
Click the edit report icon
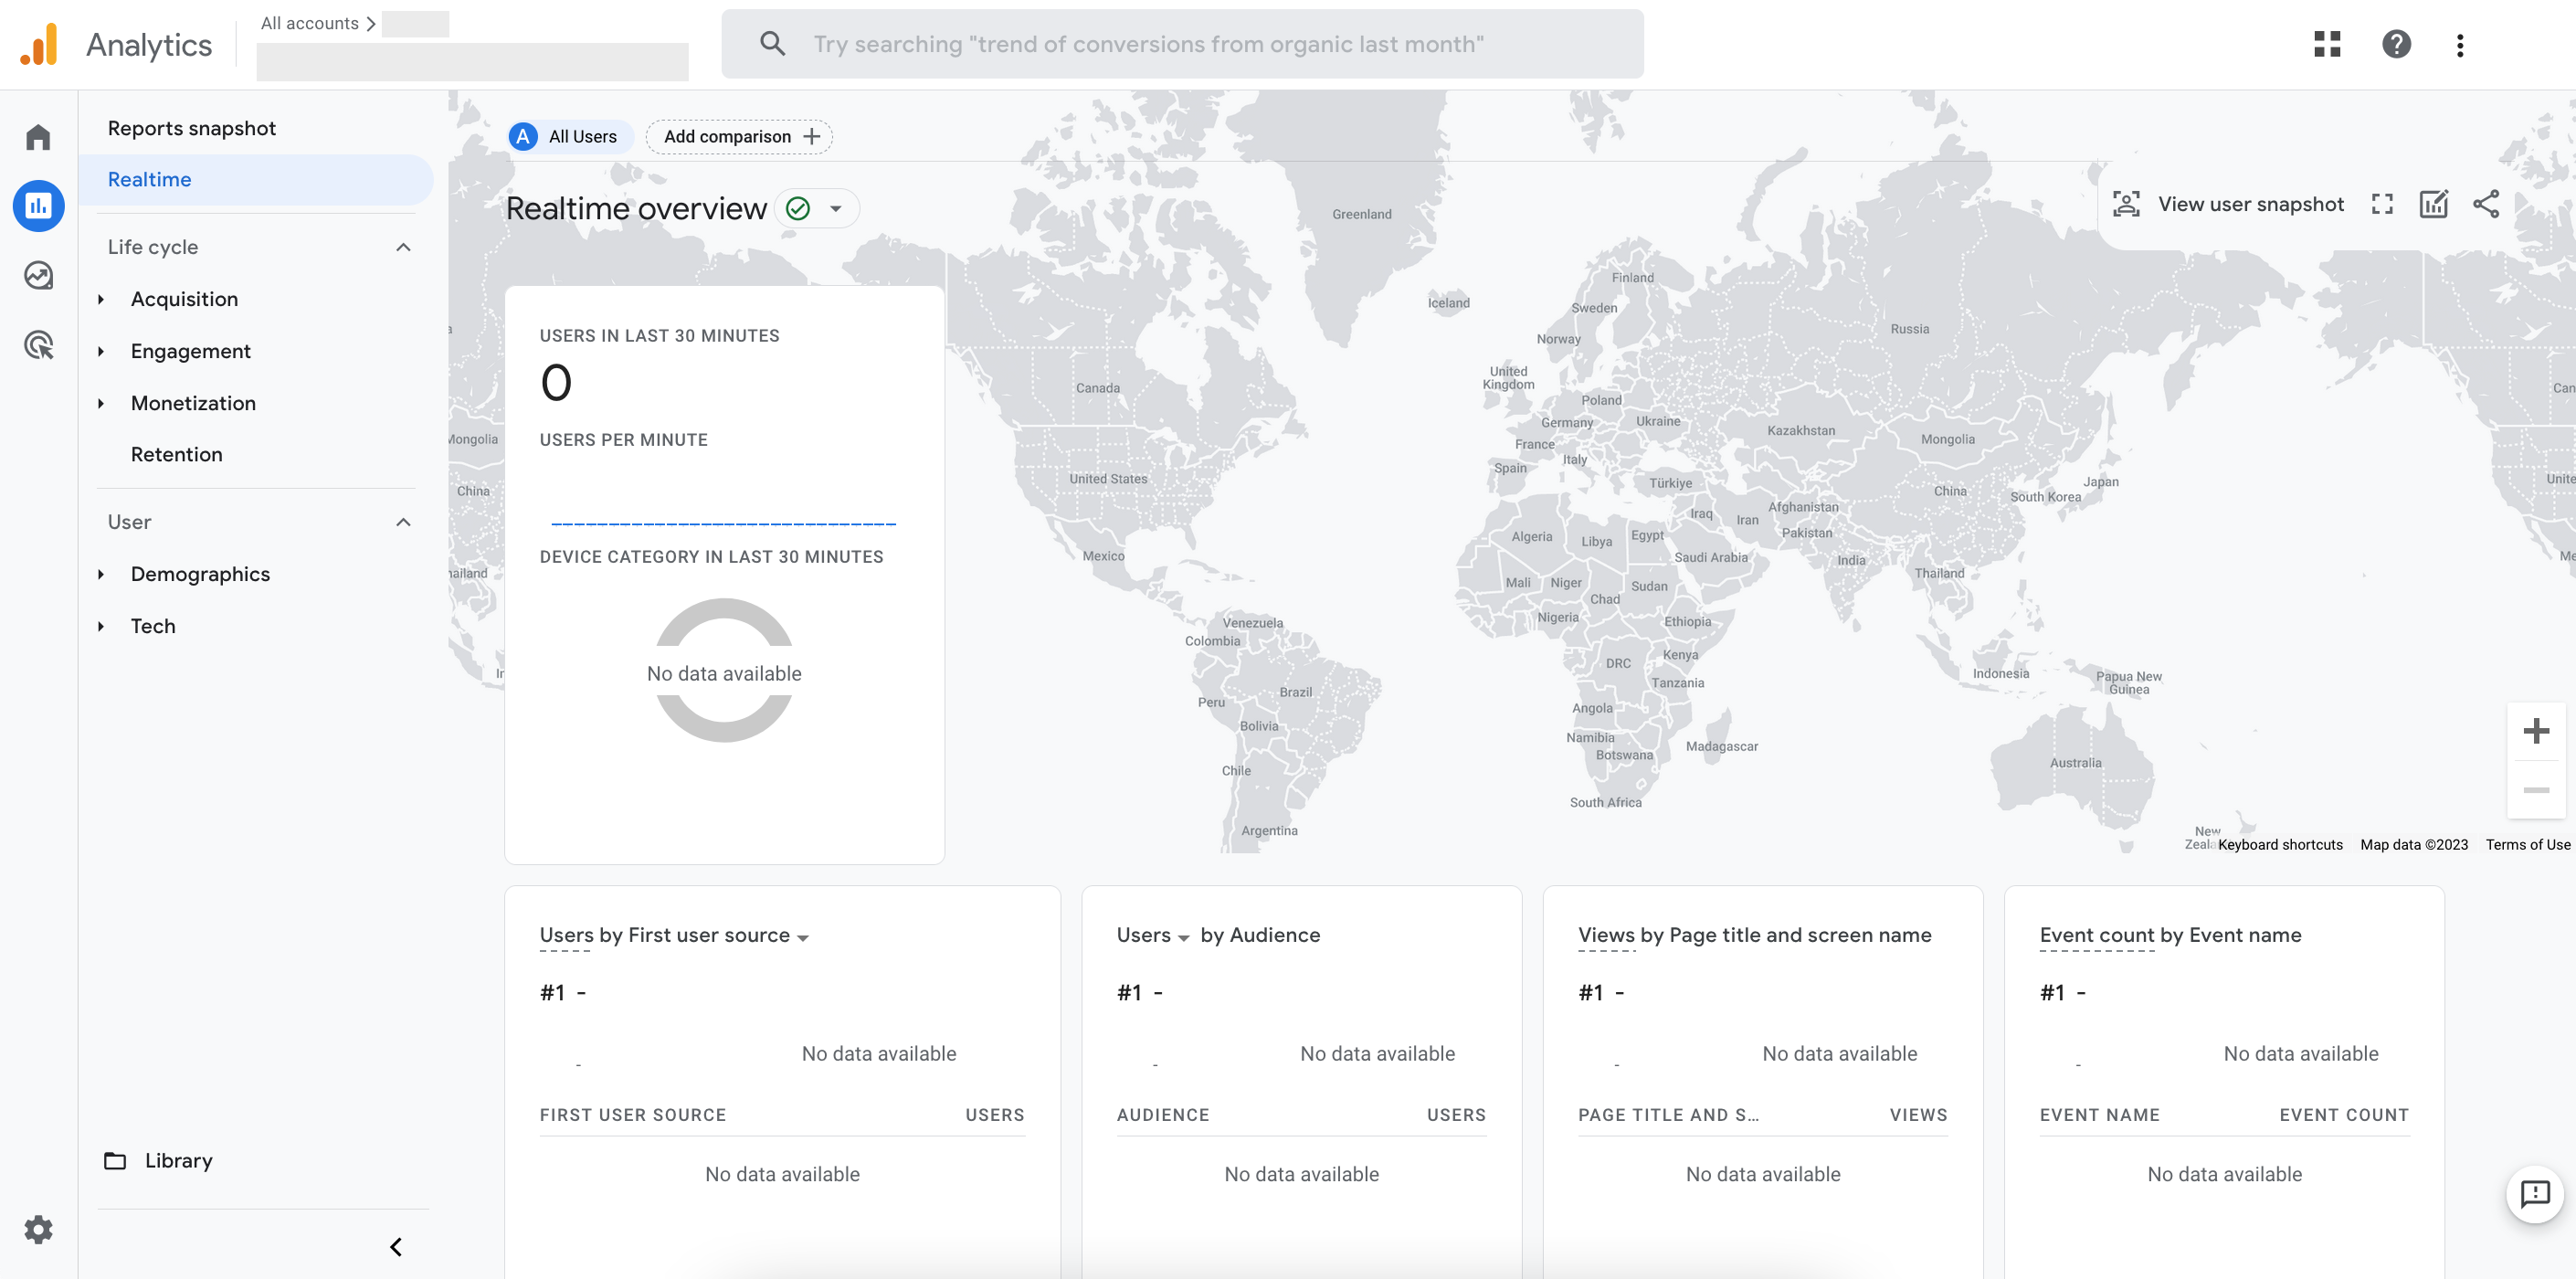point(2434,203)
